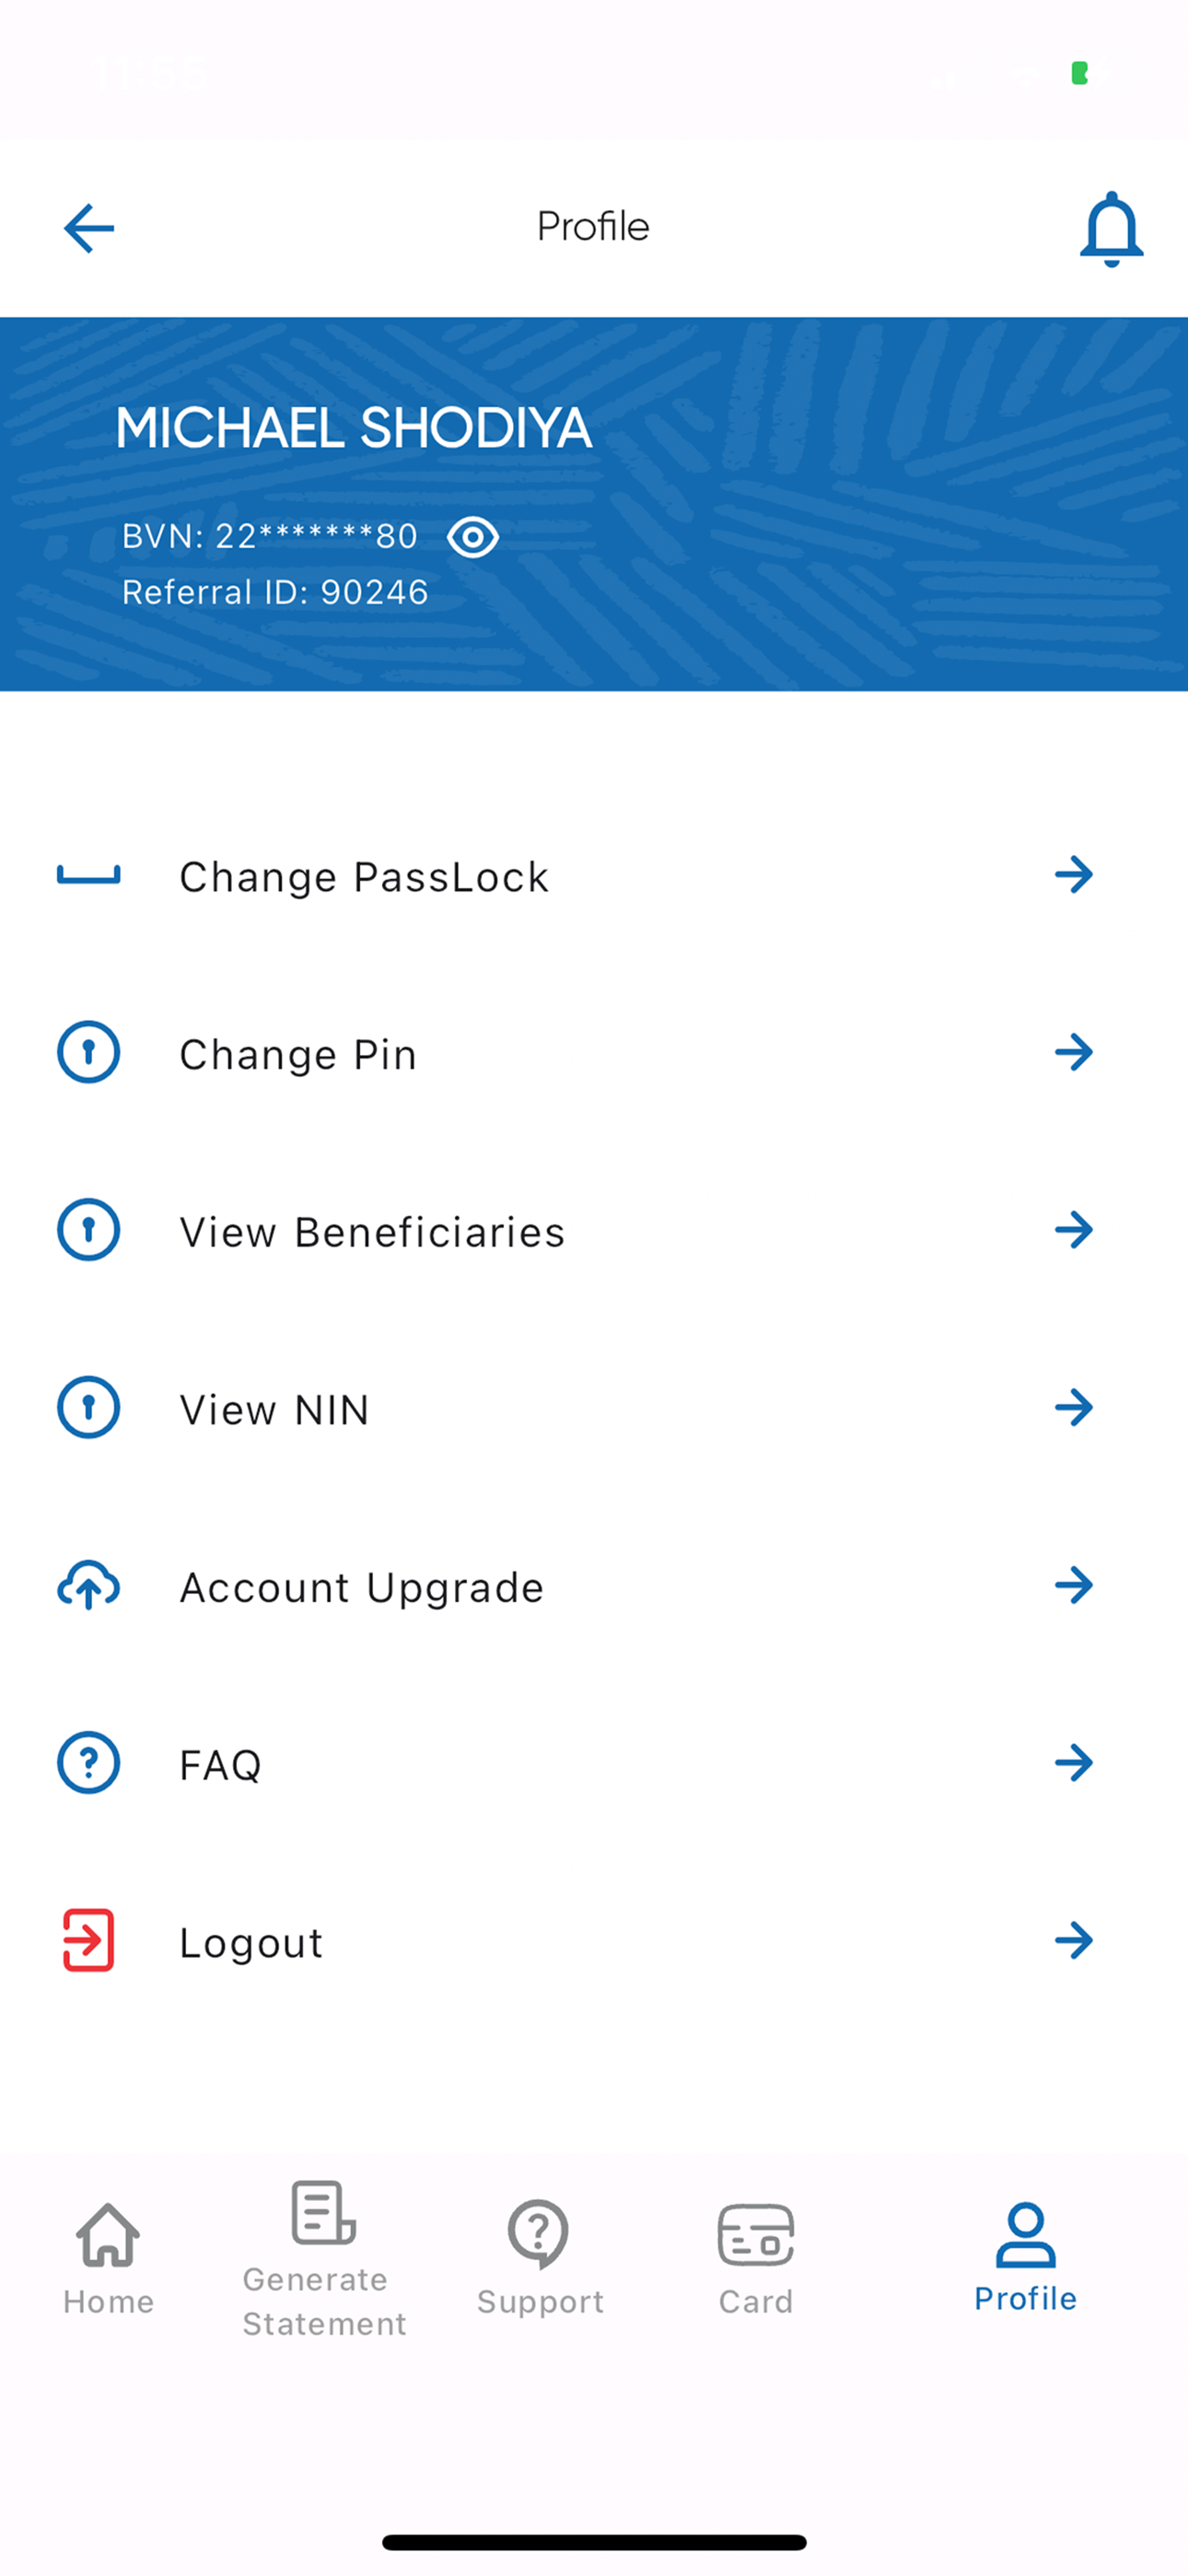Expand View Beneficiaries using its arrow
The width and height of the screenshot is (1188, 2576).
pos(1074,1230)
